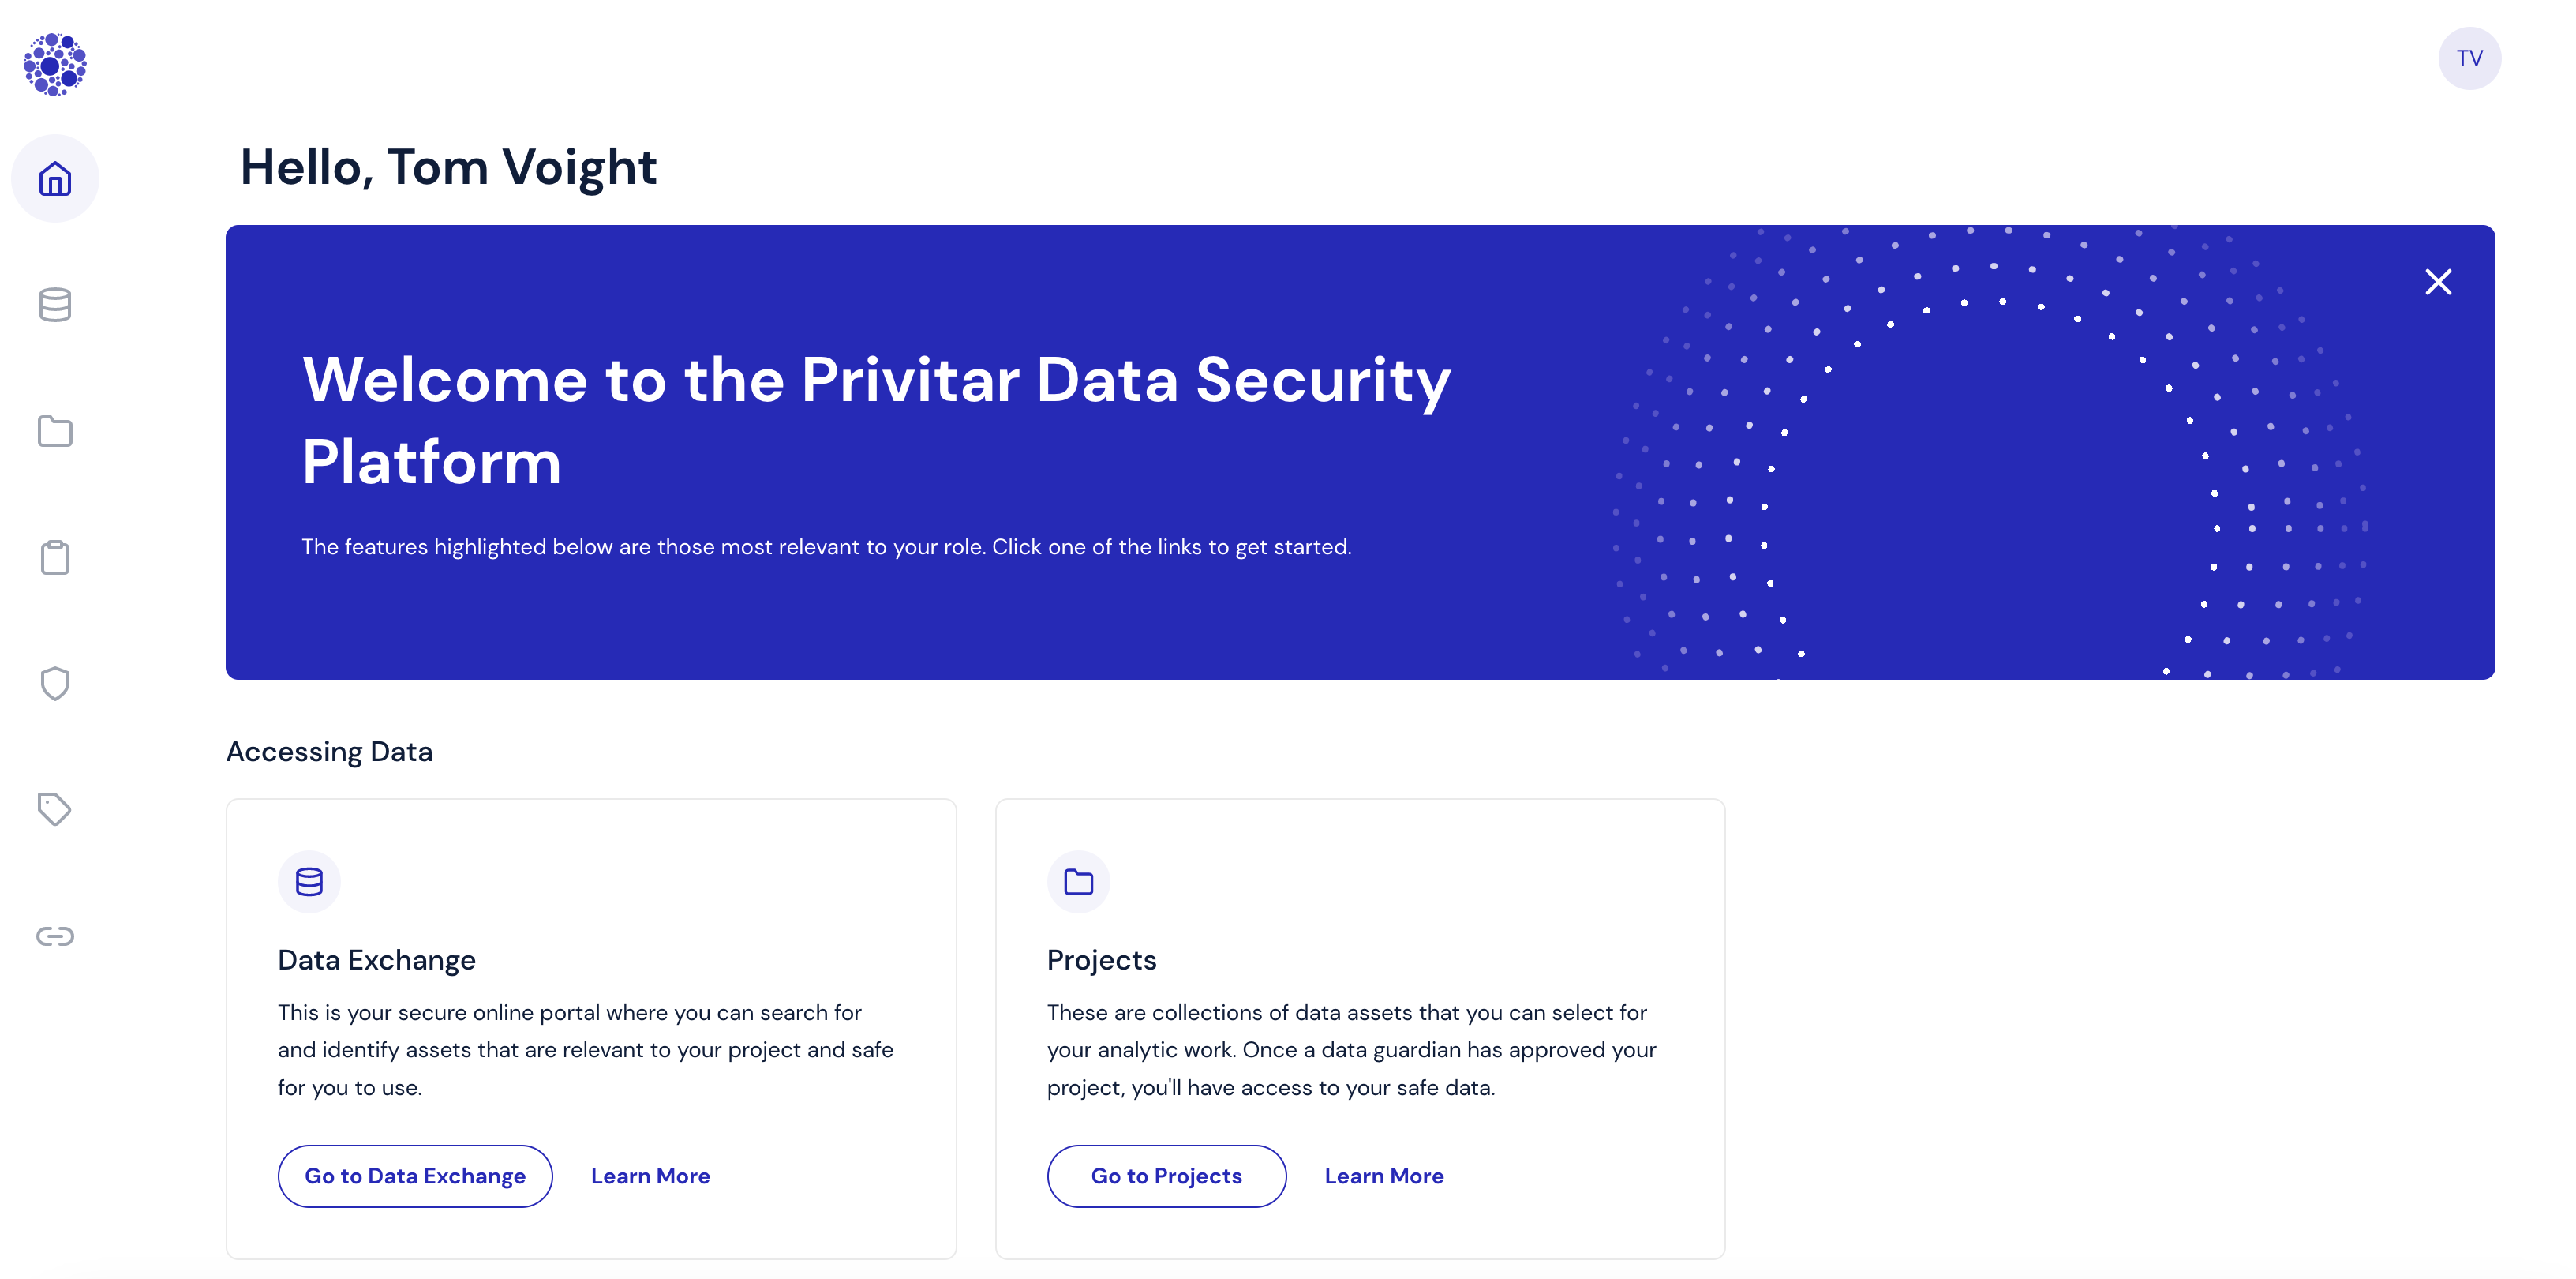Click the Data Exchange card title
This screenshot has width=2576, height=1279.
376,960
